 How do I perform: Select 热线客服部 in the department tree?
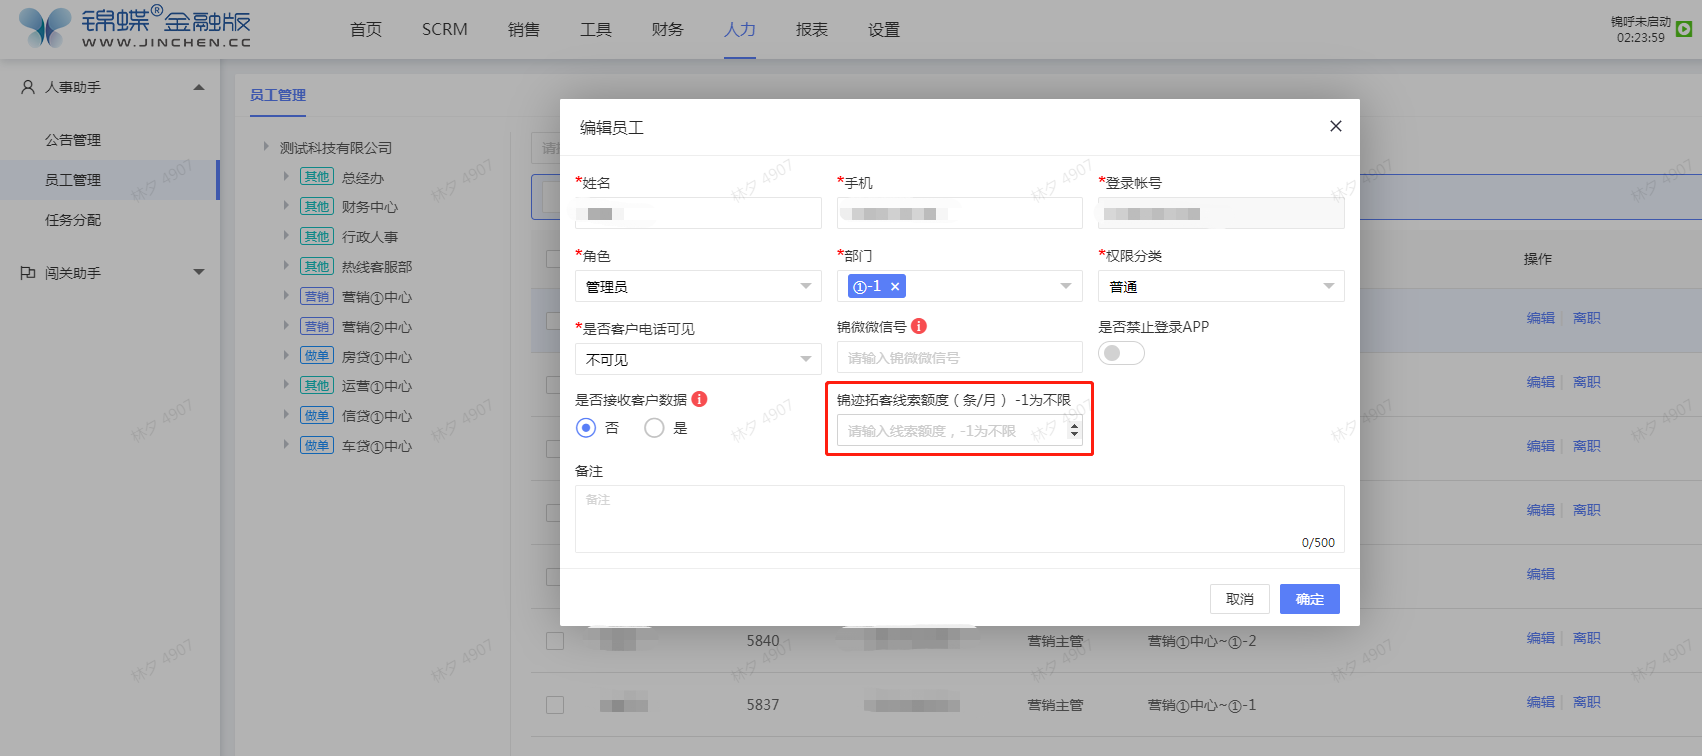(377, 267)
